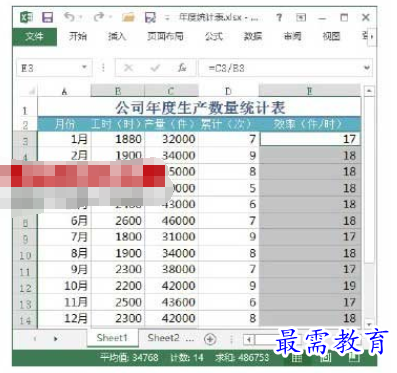The image size is (397, 373).
Task: Show more ribbon tabs via right arrow
Action: 372,36
